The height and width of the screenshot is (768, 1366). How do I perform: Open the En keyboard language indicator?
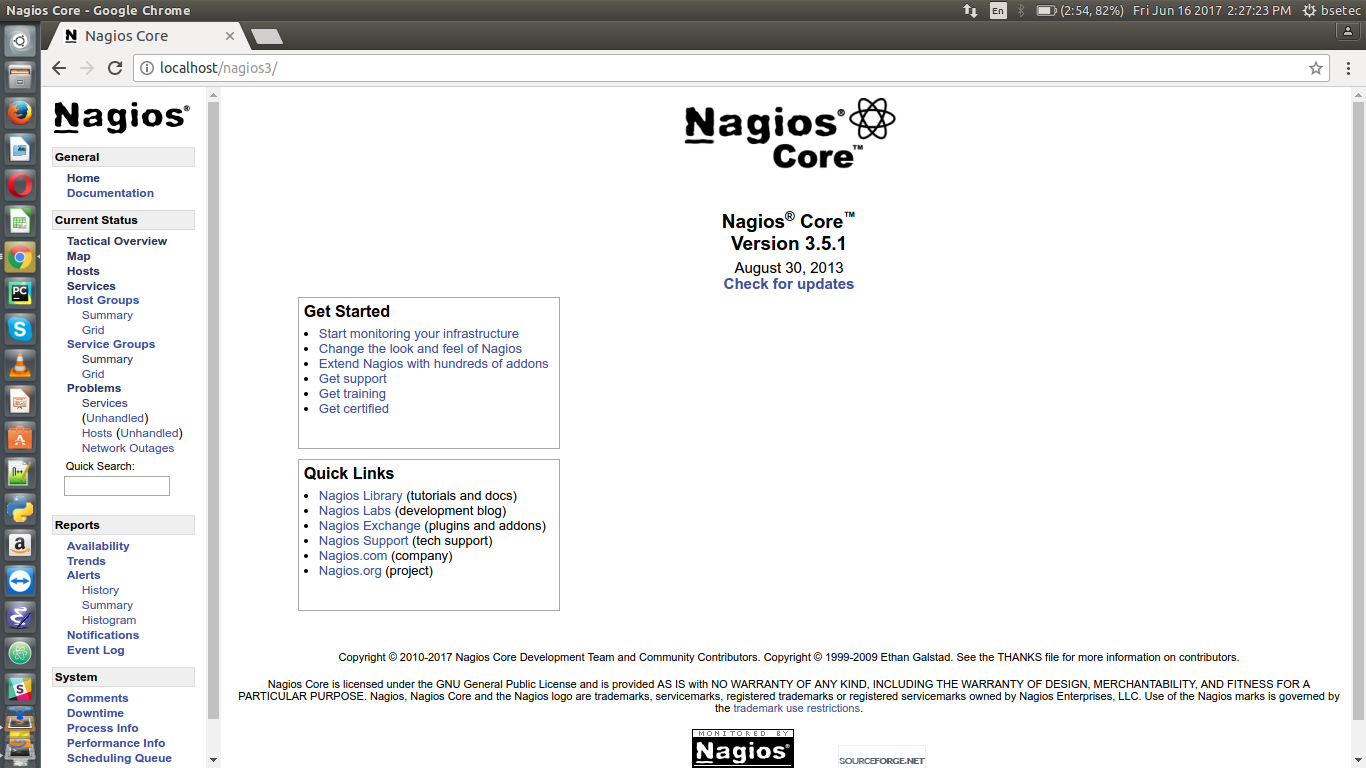click(x=998, y=10)
